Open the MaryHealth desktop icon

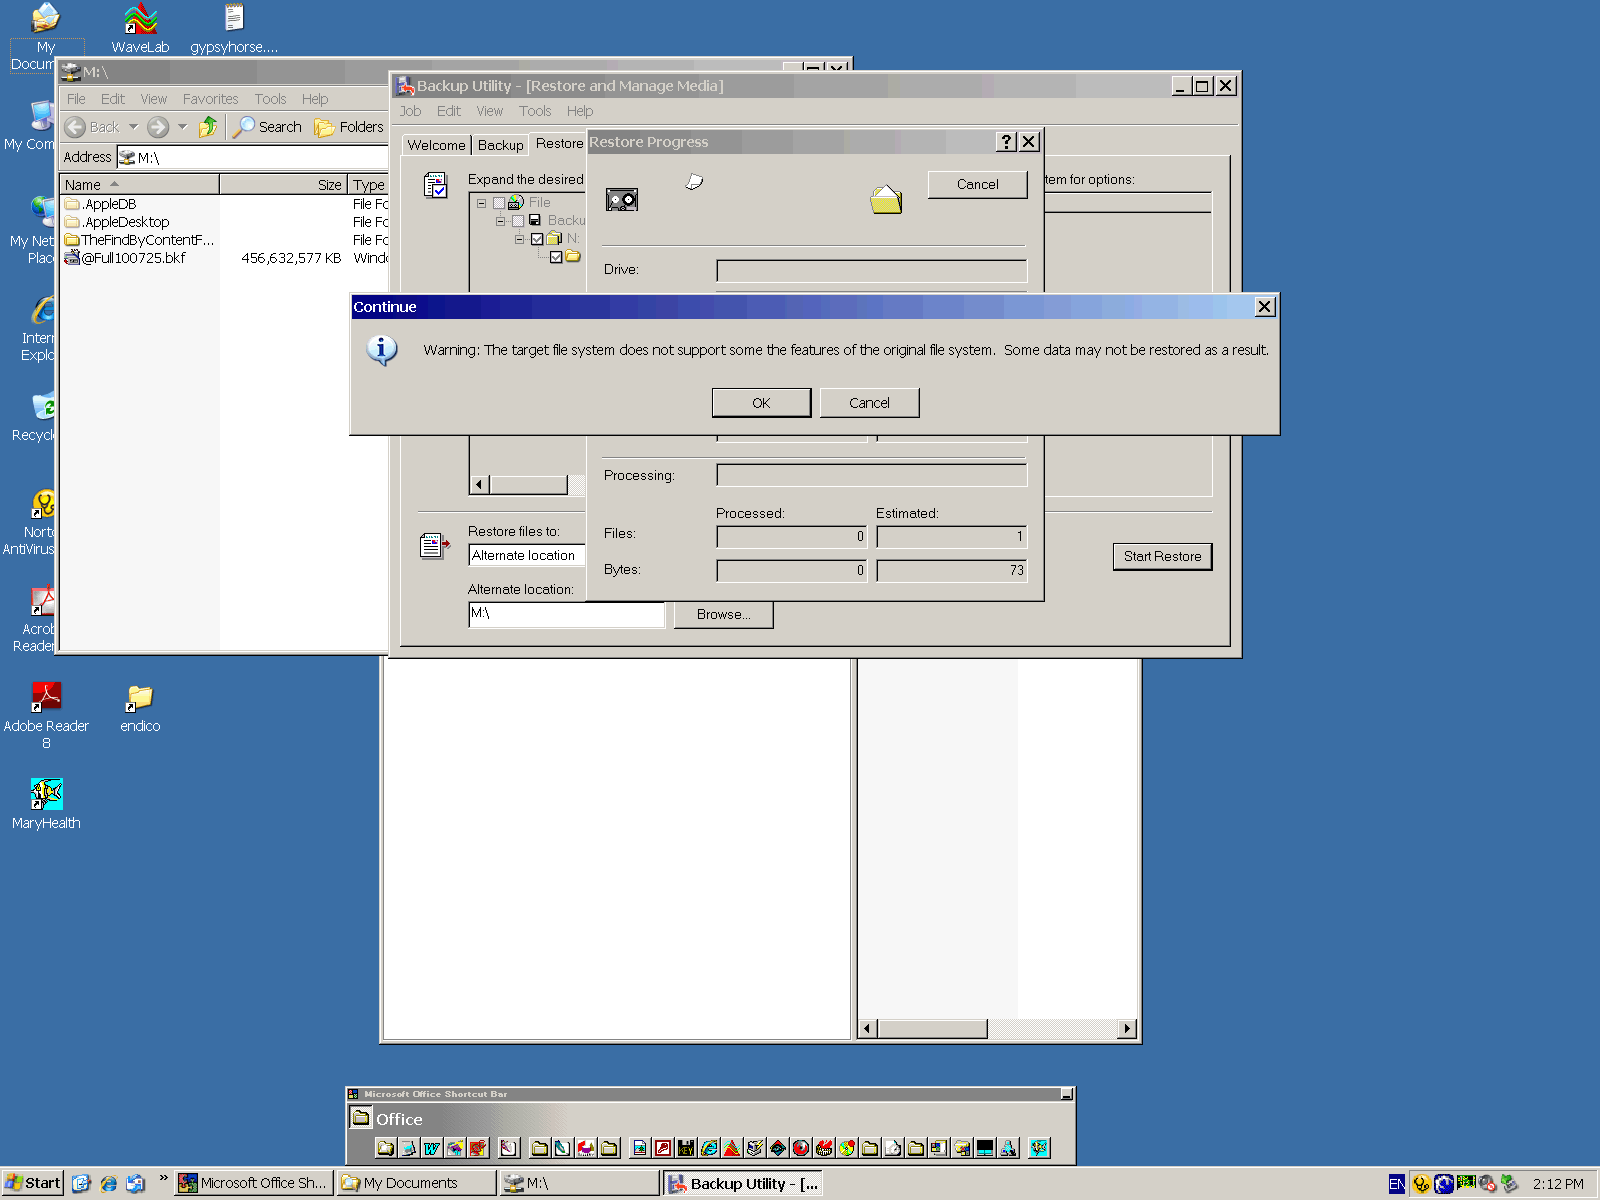(x=46, y=805)
